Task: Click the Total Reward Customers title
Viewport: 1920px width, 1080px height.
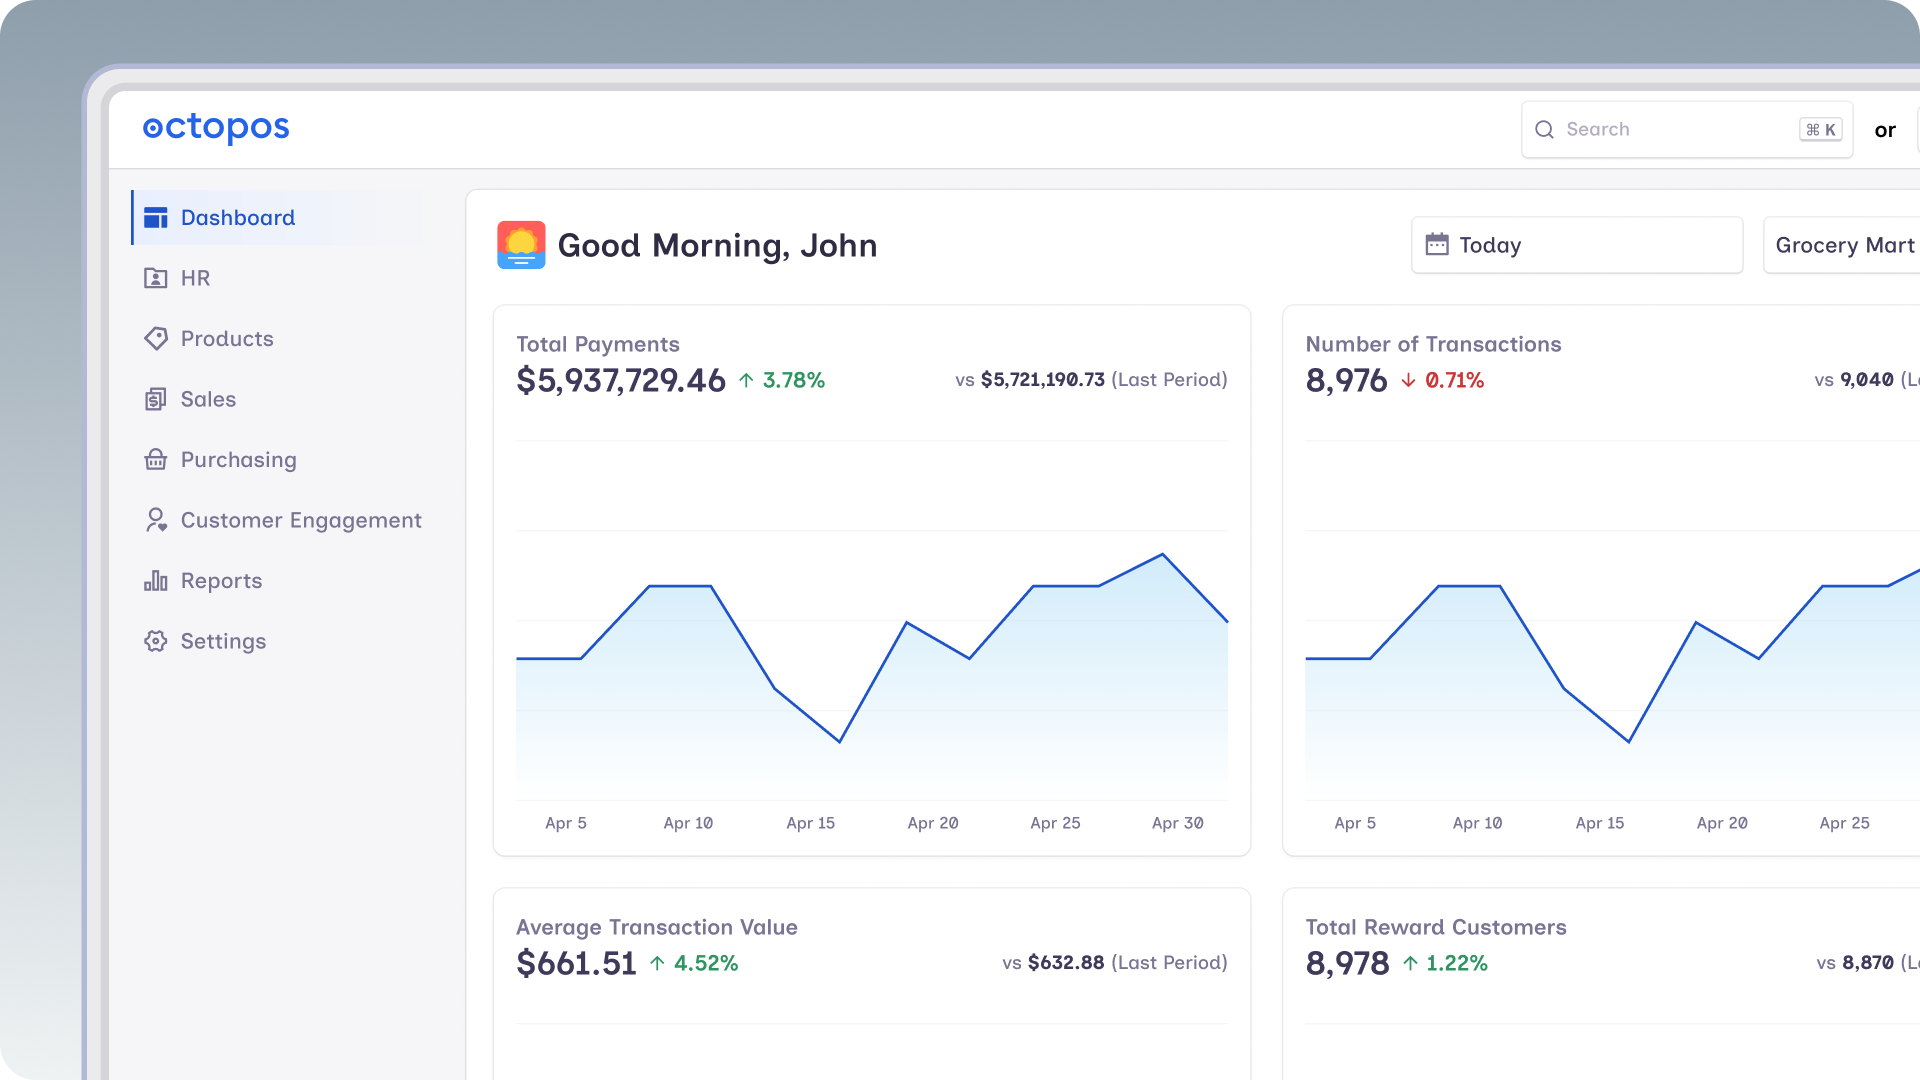Action: pyautogui.click(x=1436, y=927)
